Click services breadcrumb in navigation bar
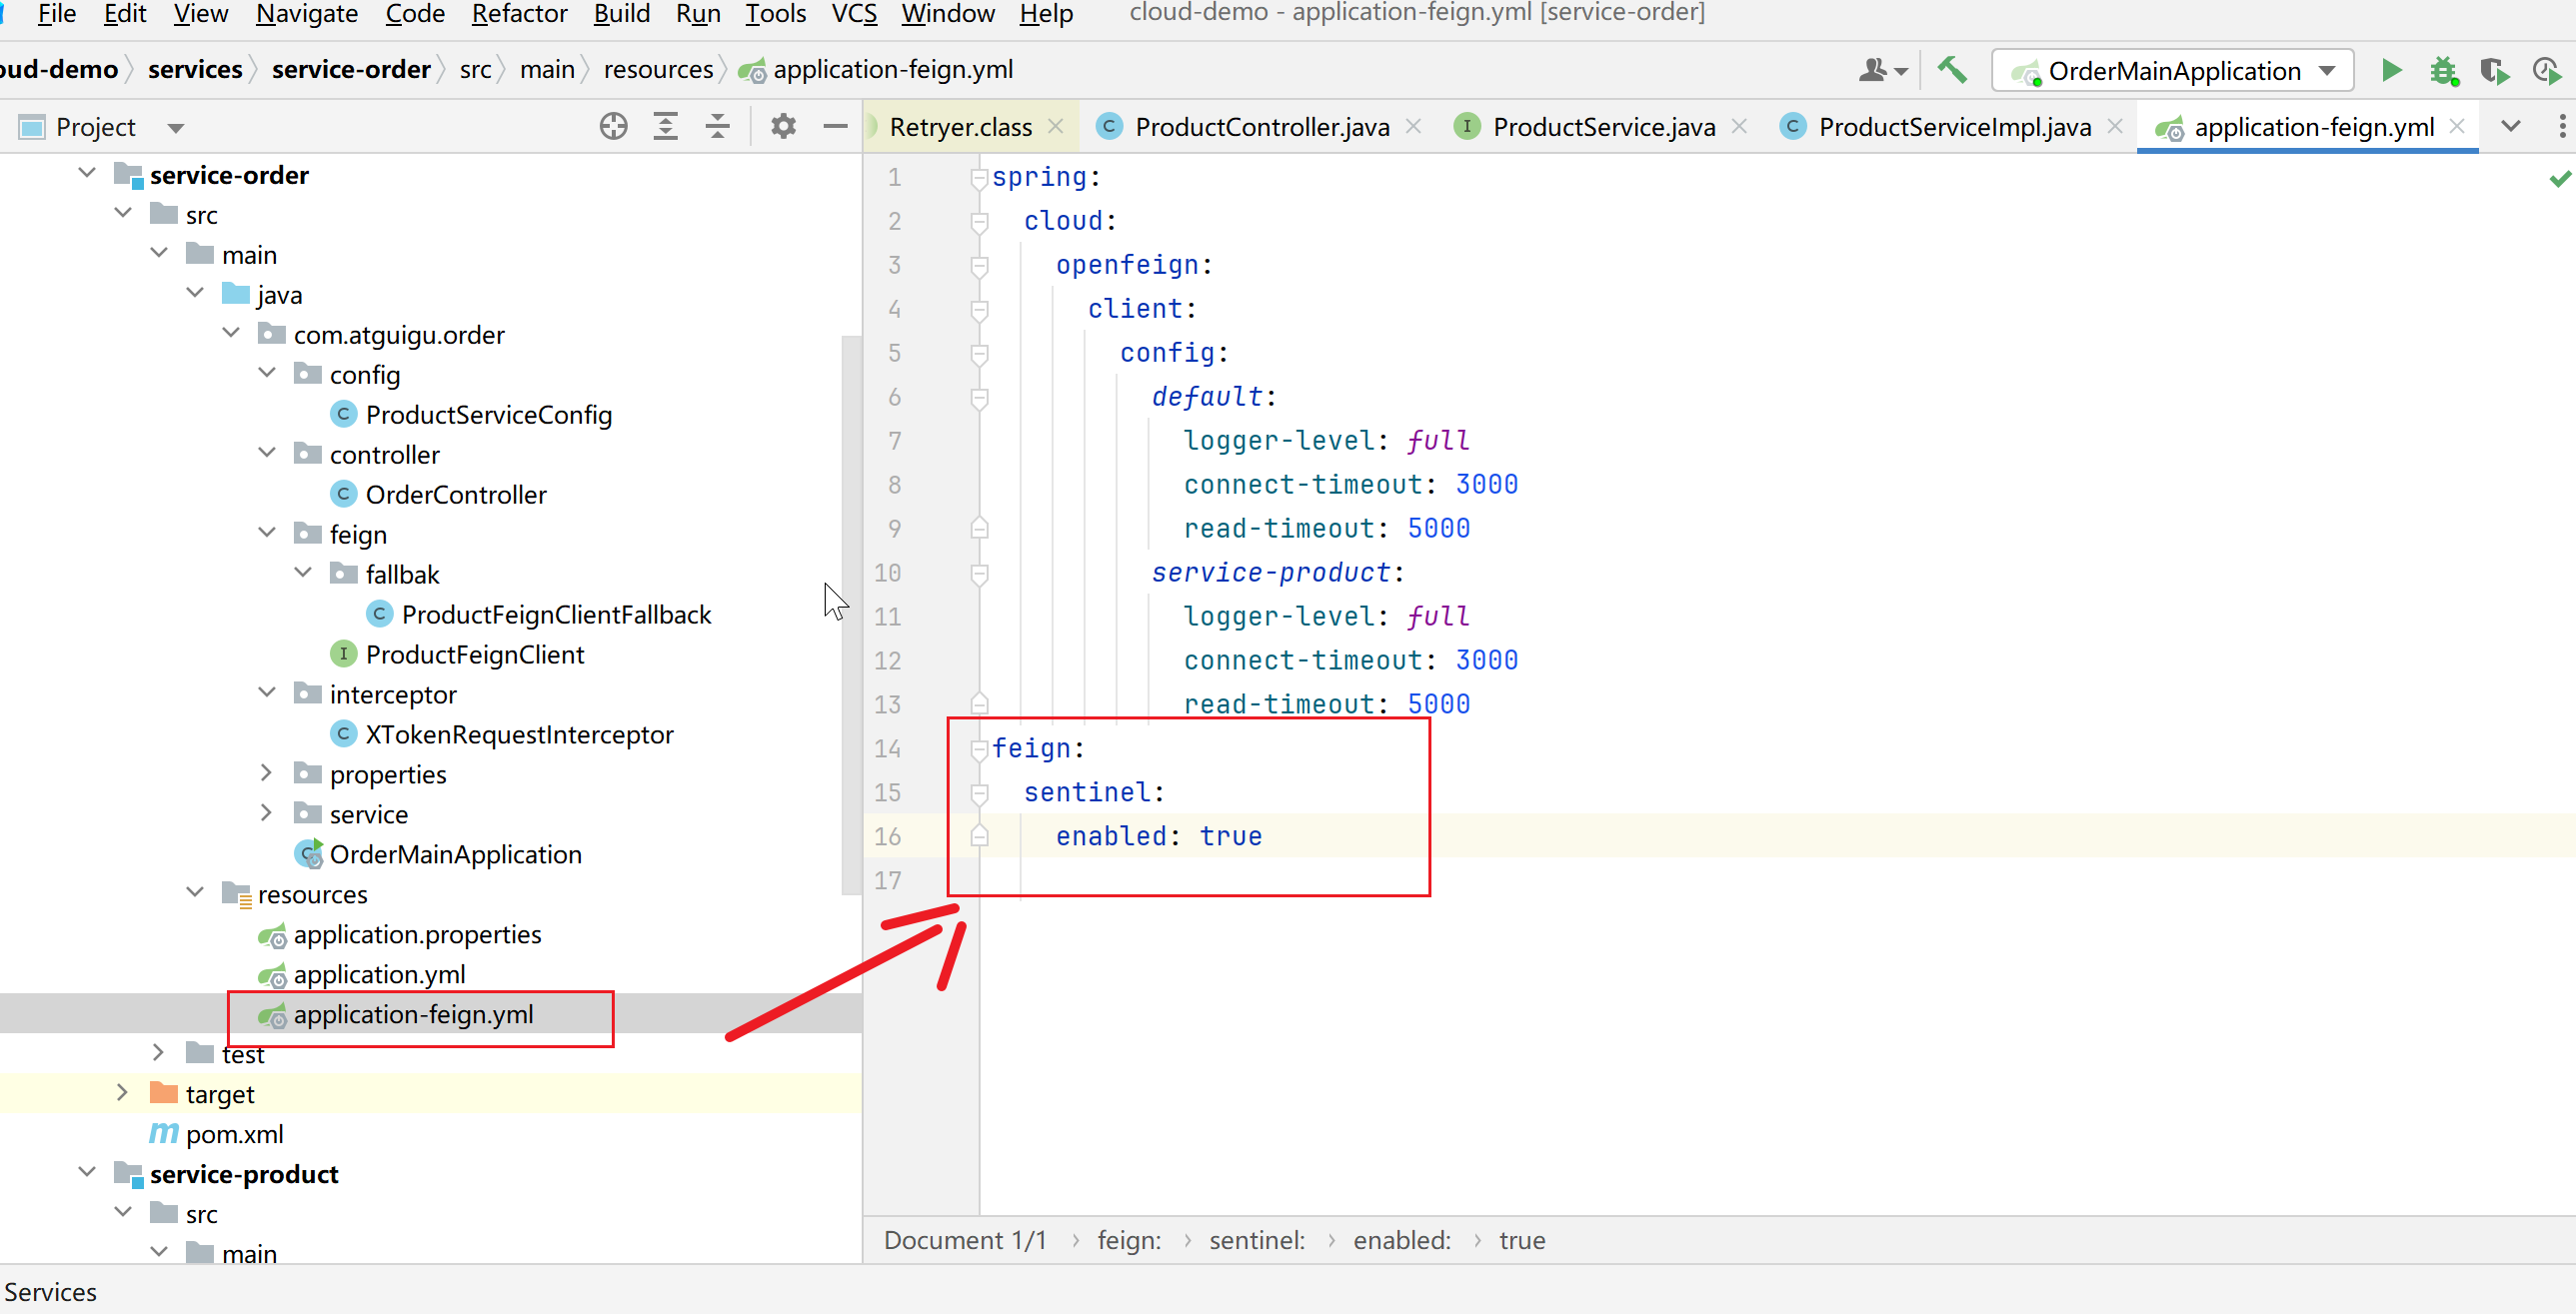This screenshot has height=1314, width=2576. pos(195,70)
